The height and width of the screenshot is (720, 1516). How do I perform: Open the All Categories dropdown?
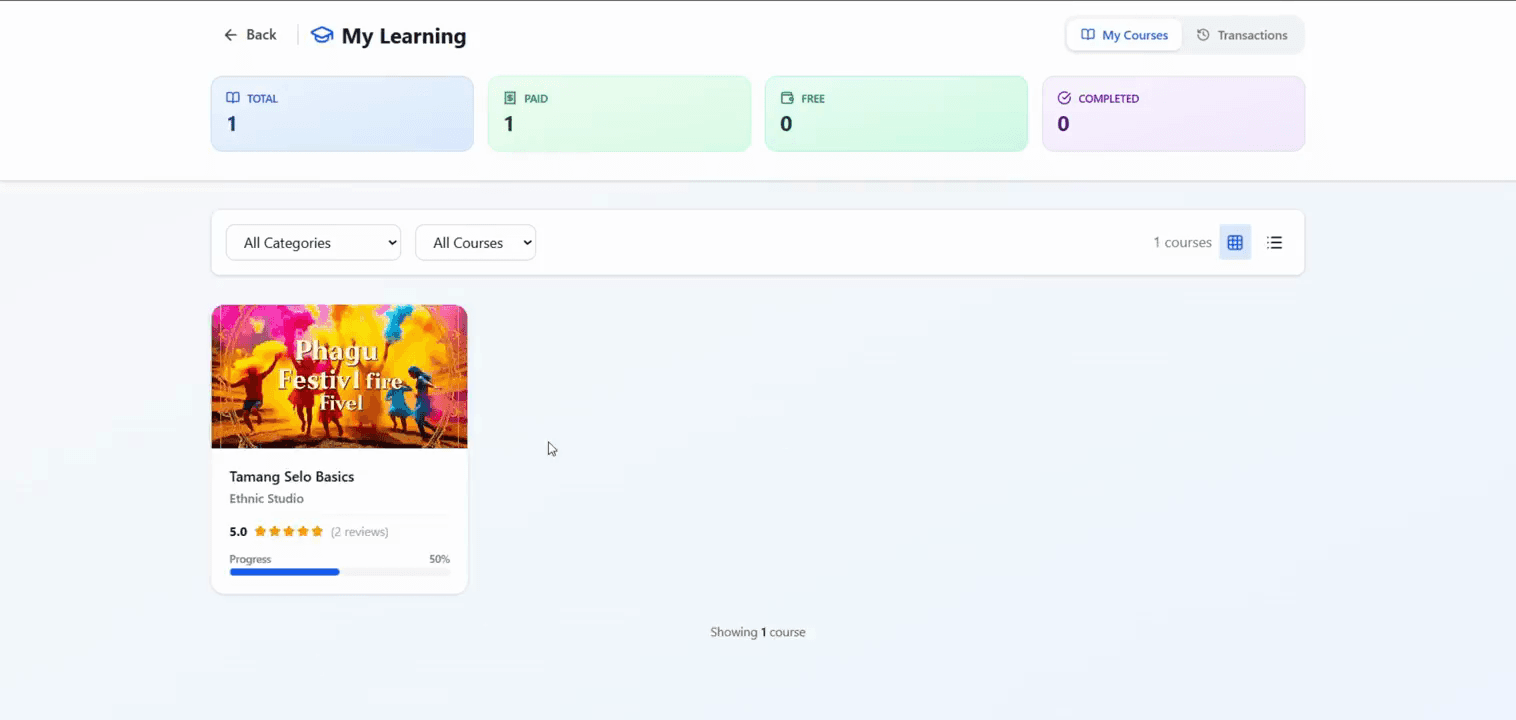click(x=313, y=242)
